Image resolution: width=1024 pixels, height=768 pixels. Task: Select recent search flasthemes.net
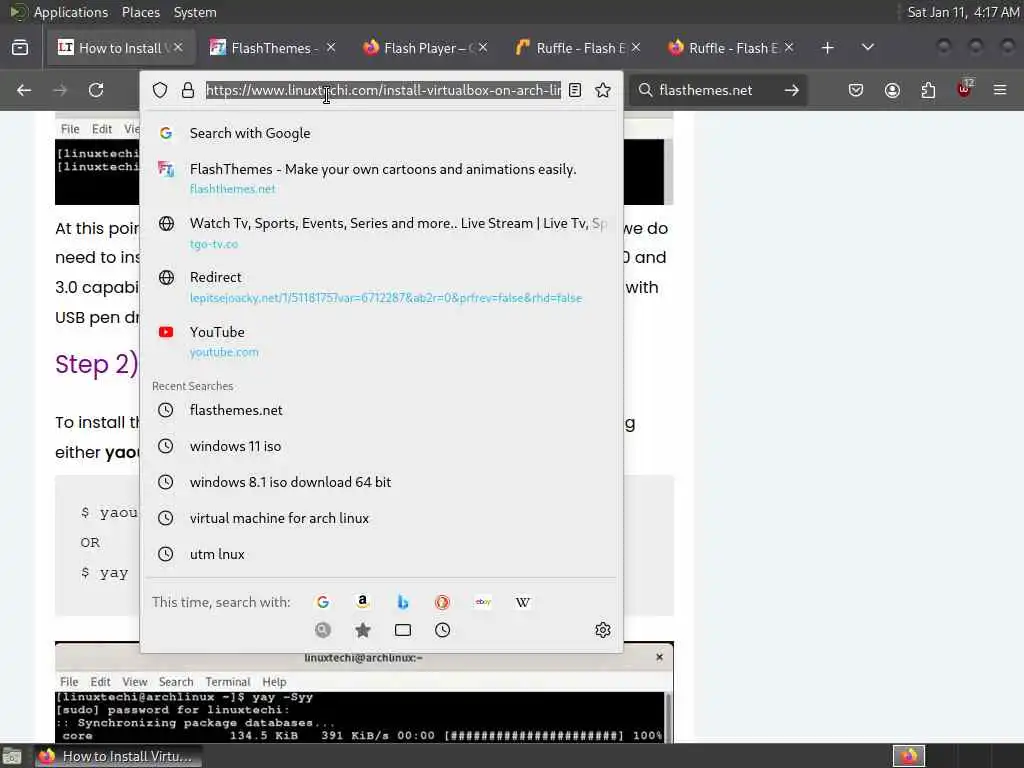pos(381,410)
